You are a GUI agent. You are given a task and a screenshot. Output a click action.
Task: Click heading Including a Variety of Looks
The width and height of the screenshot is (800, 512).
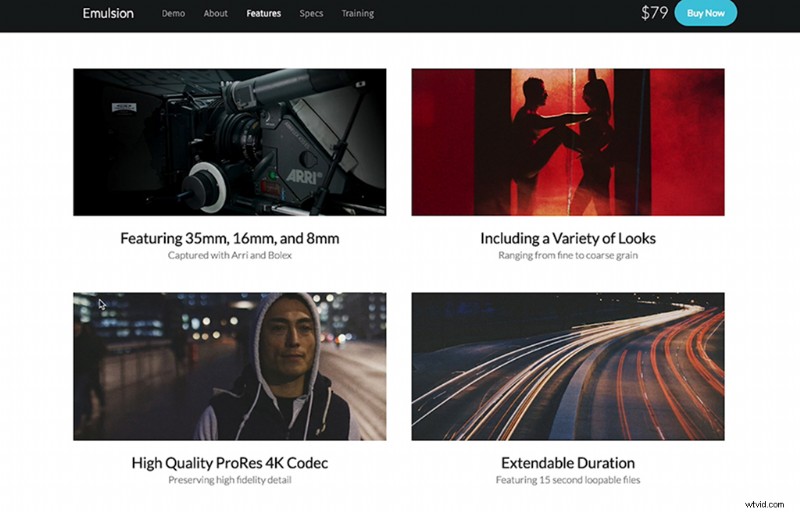568,238
